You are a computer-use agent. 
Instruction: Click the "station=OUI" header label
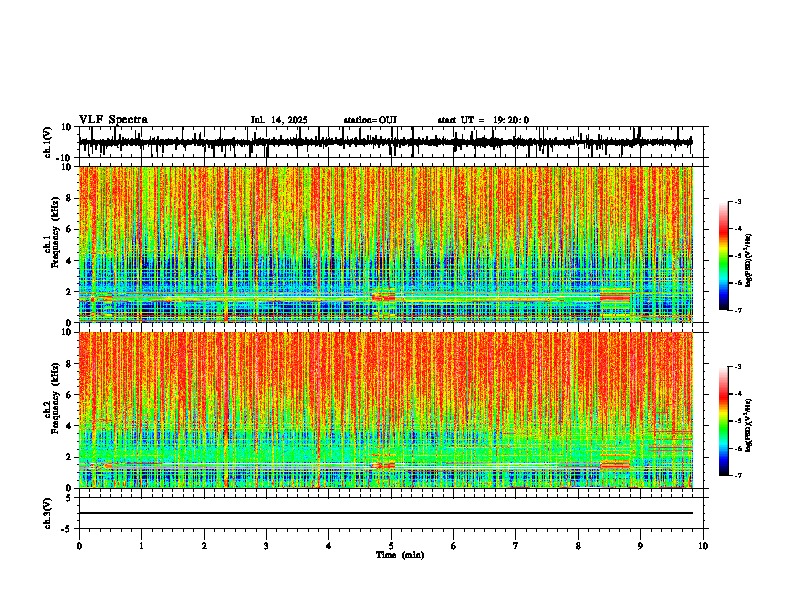coord(370,120)
